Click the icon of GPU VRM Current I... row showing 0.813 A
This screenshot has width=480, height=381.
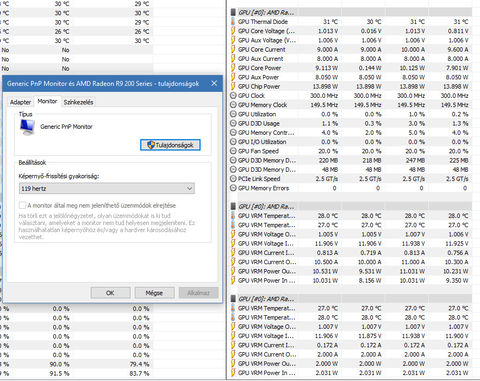(233, 253)
